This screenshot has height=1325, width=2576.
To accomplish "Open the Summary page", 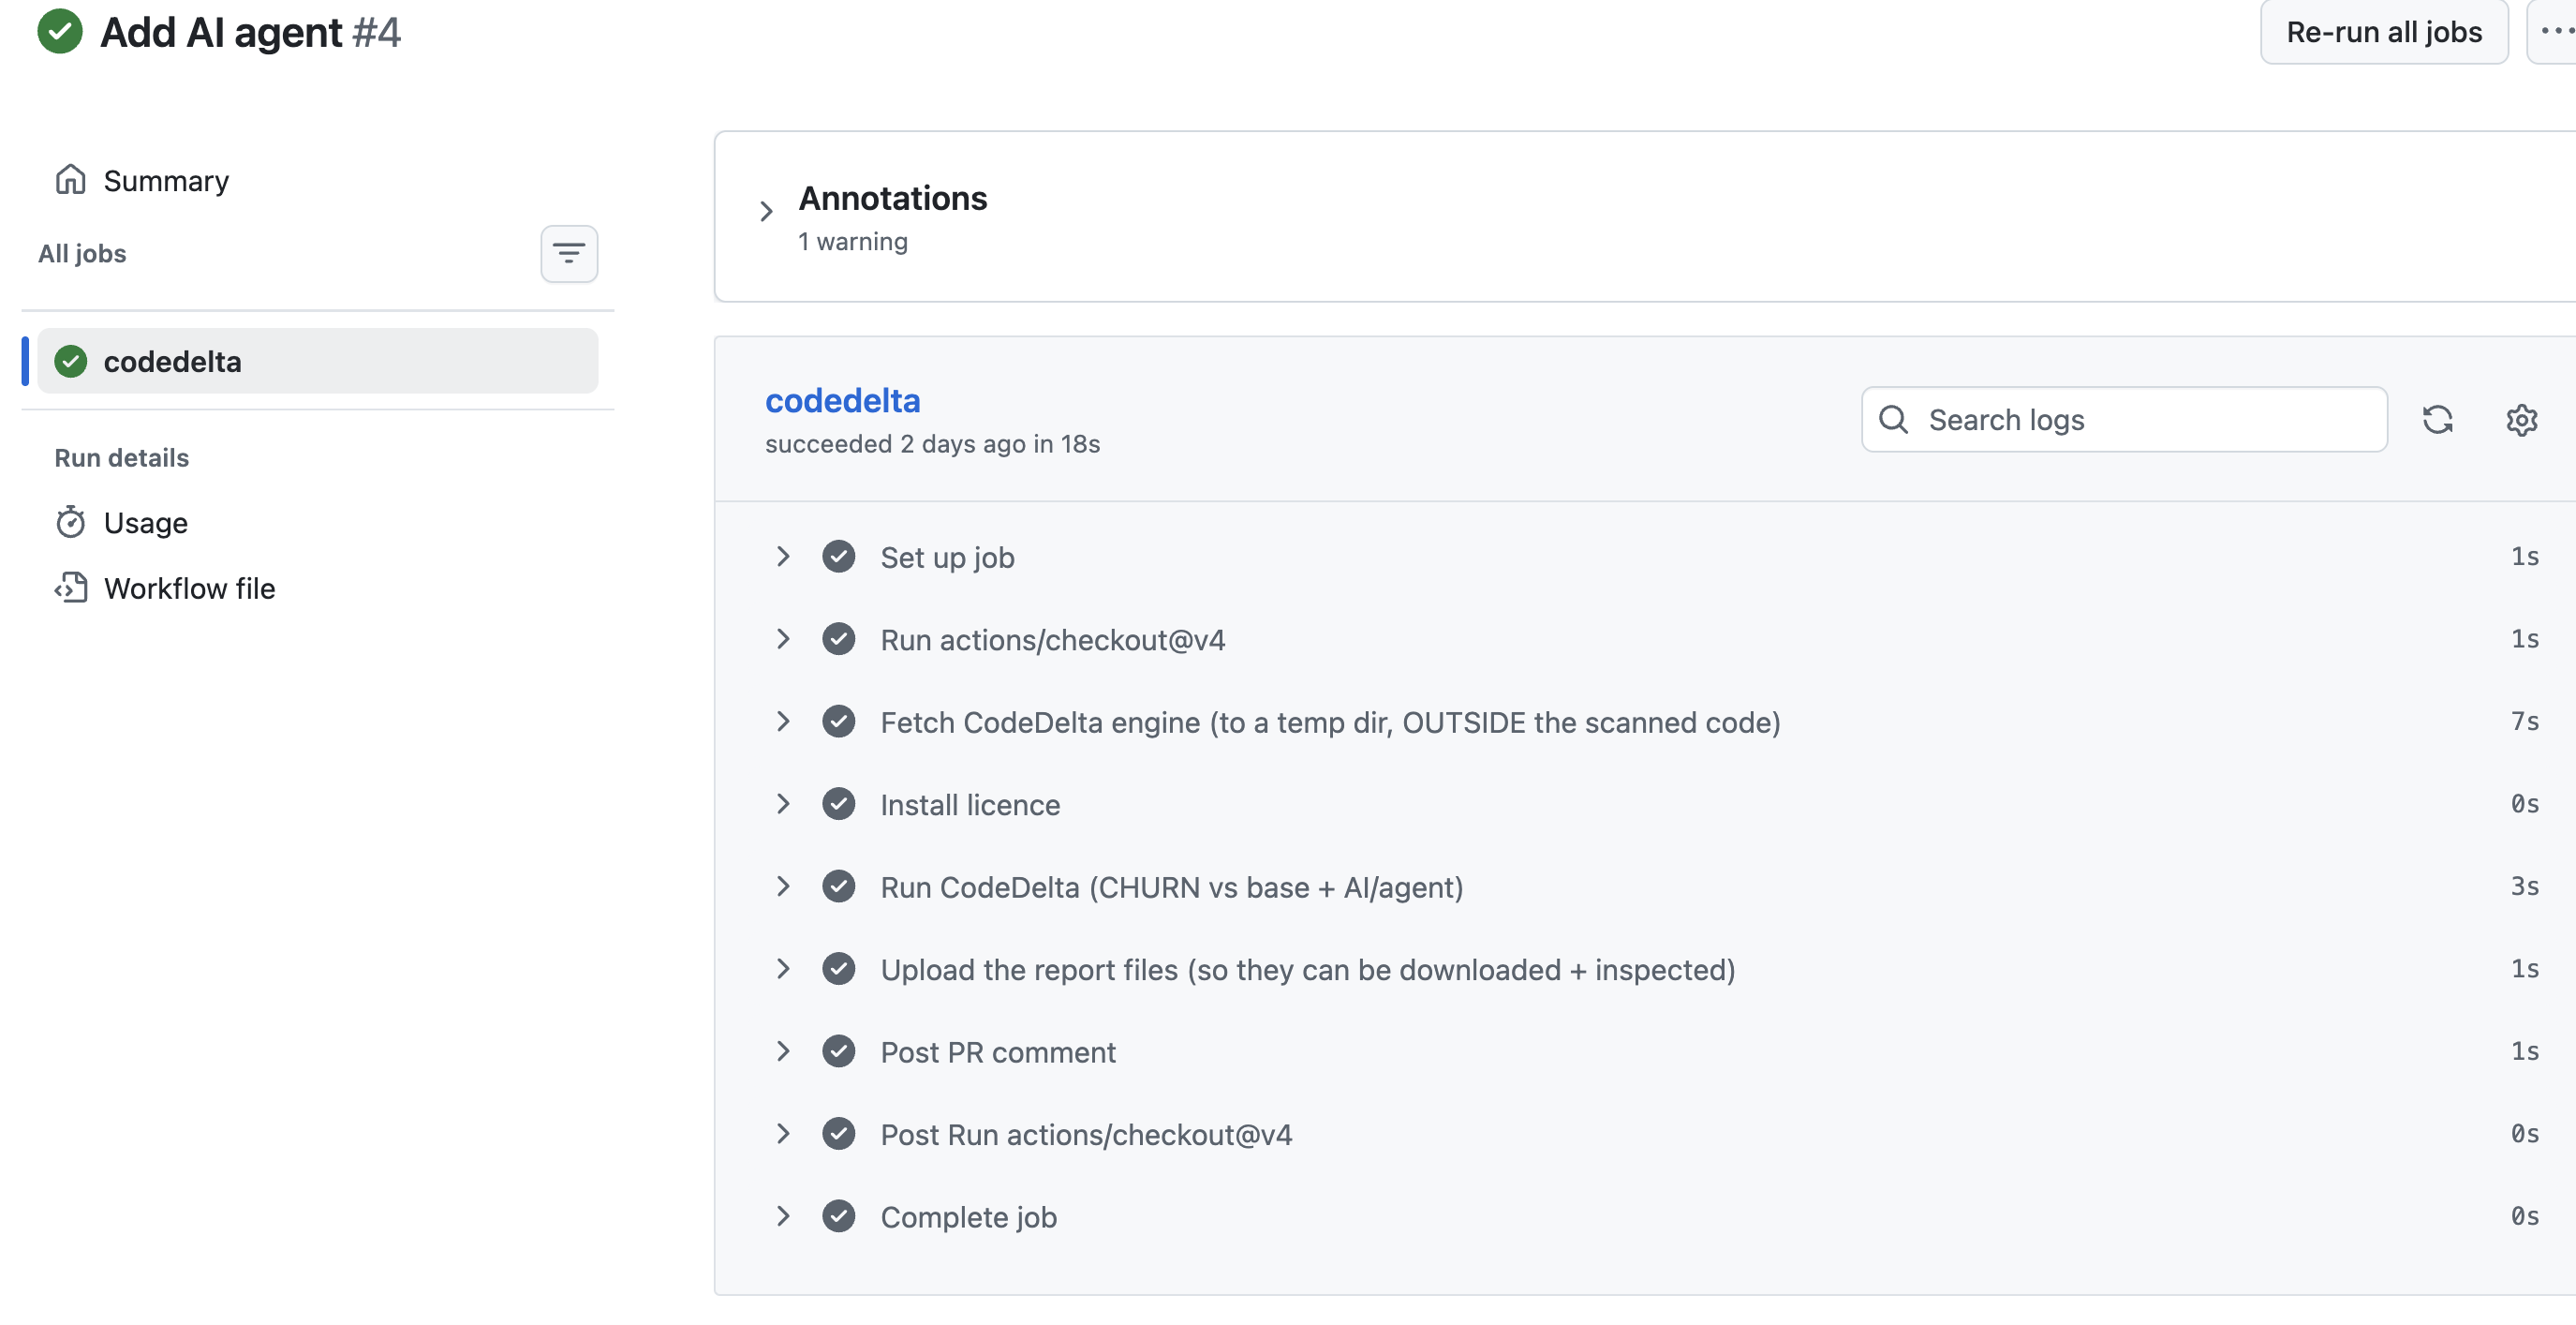I will [166, 180].
